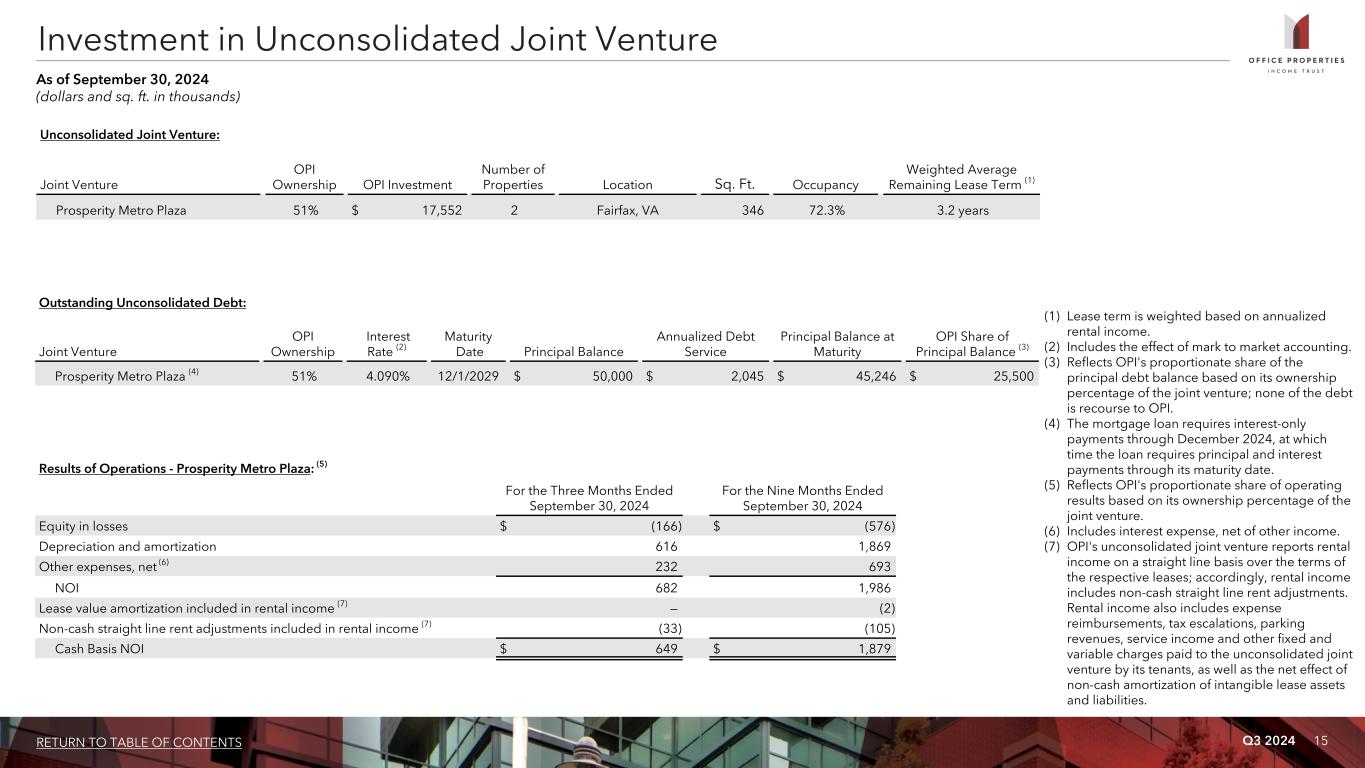Click the Equity in losses row label

pyautogui.click(x=83, y=526)
